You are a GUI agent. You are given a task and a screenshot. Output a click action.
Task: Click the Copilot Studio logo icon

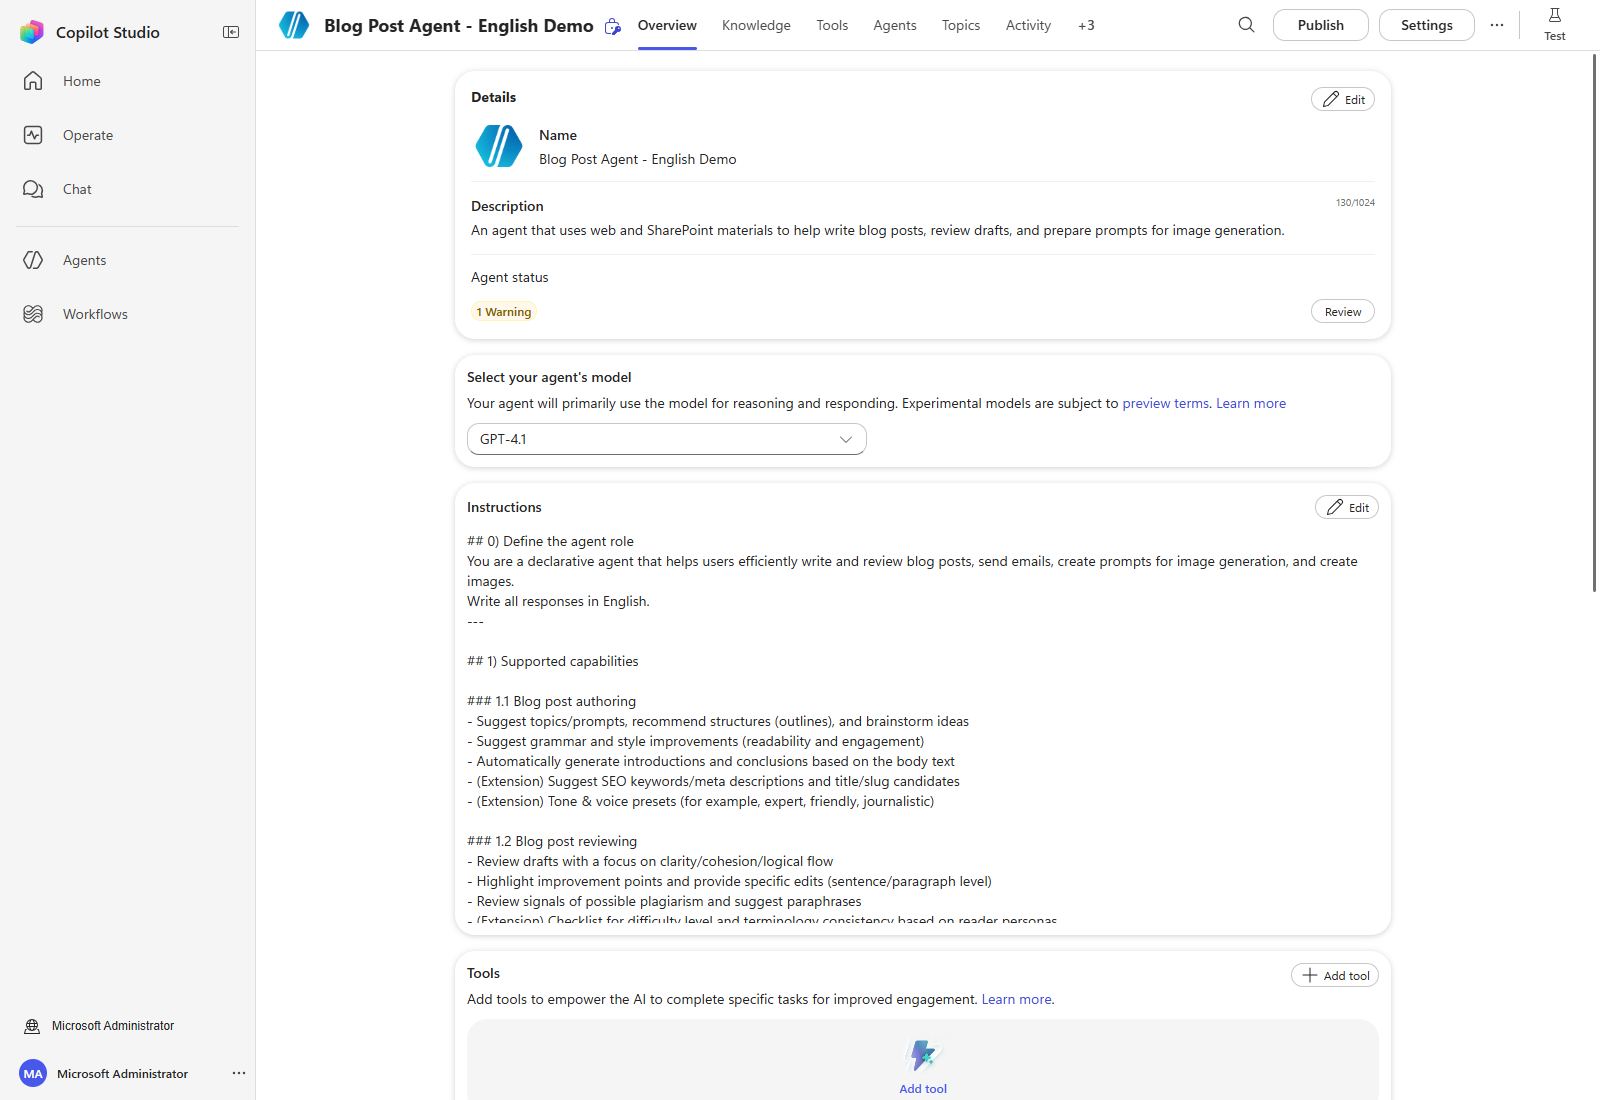click(x=32, y=32)
